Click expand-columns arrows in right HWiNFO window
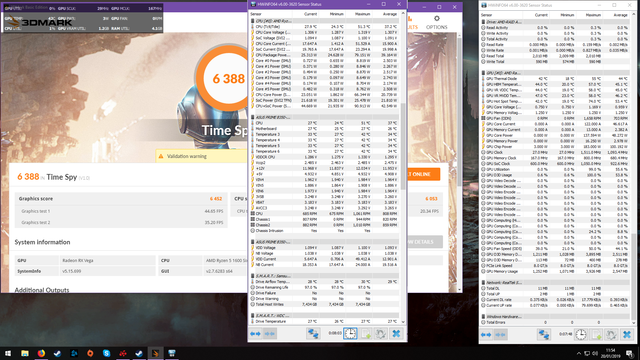Viewport: 640px width, 360px height. coord(486,335)
